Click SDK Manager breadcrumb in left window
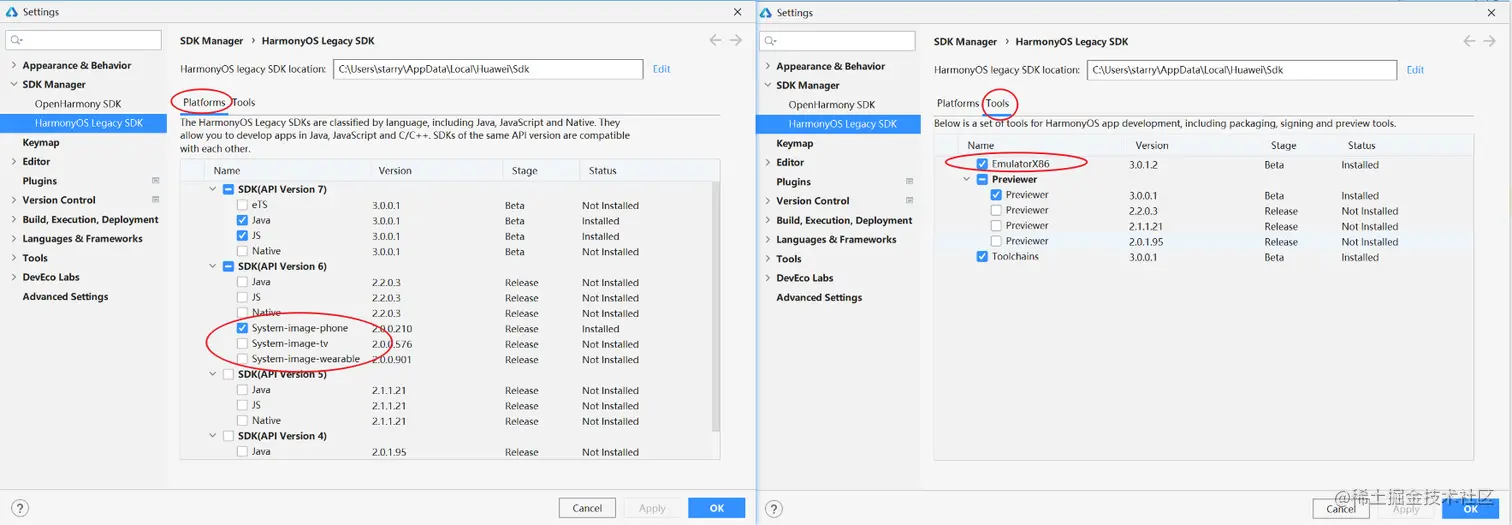Screen dimensions: 1512x525 pyautogui.click(x=212, y=41)
